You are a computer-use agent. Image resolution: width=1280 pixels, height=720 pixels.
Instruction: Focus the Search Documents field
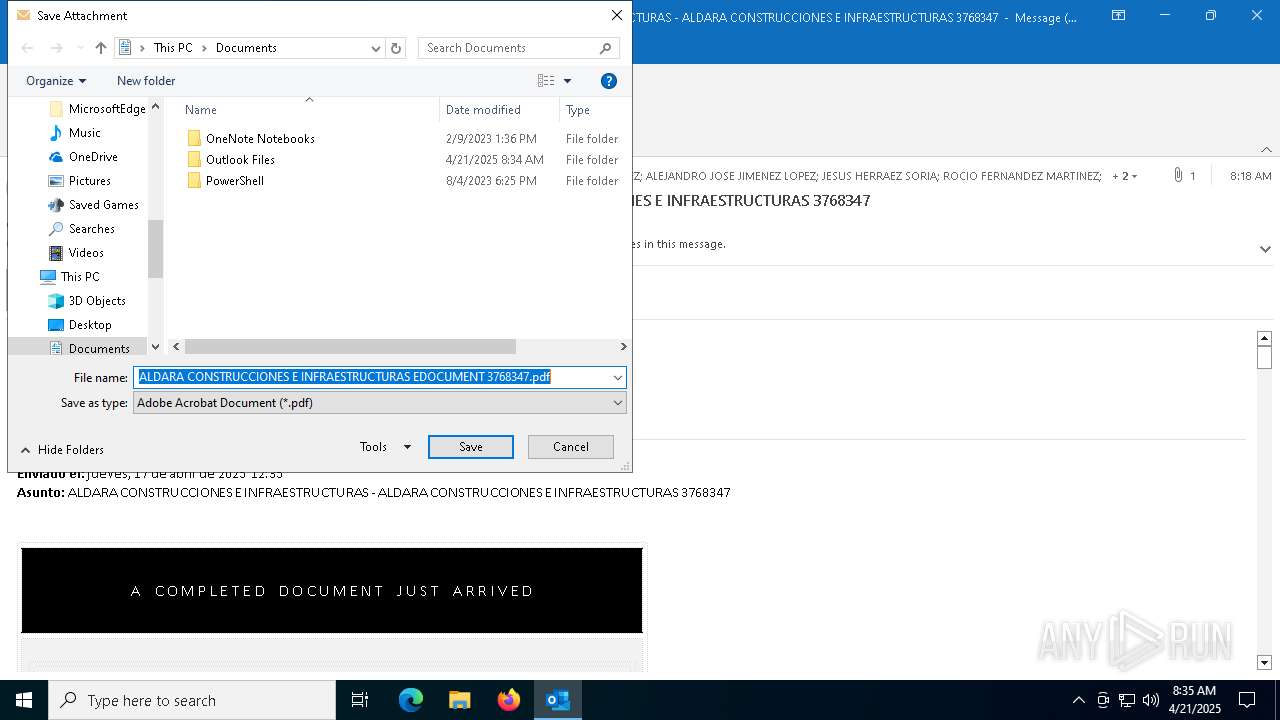[x=518, y=48]
